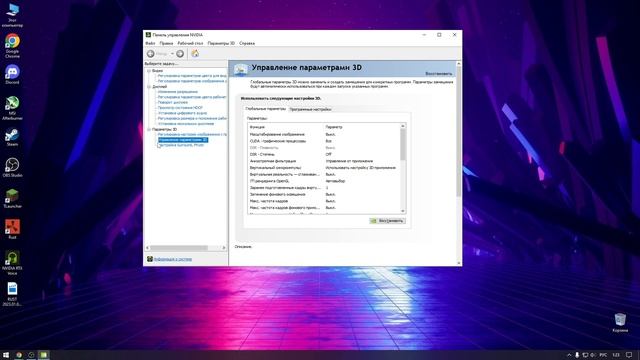
Task: Switch input language via 'РУС' indicator
Action: pos(603,355)
